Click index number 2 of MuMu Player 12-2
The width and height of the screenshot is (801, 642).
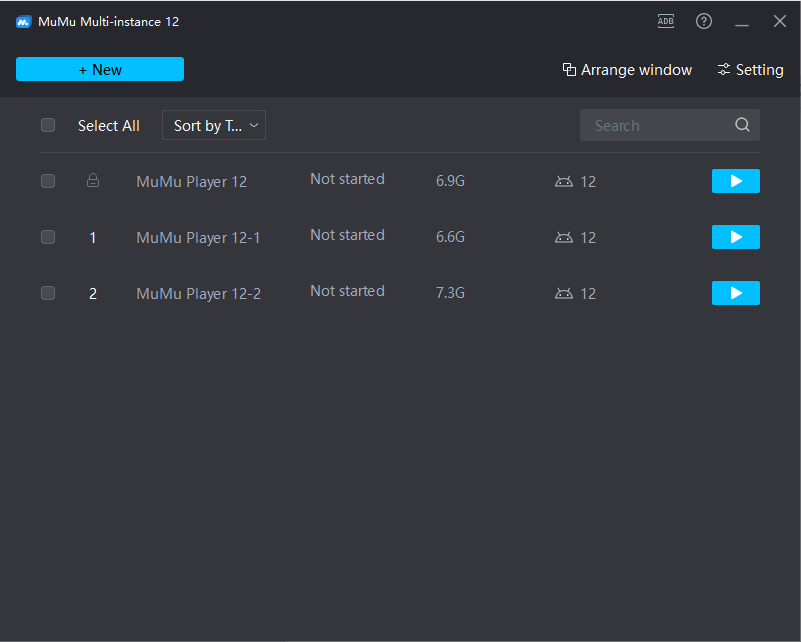[x=92, y=294]
